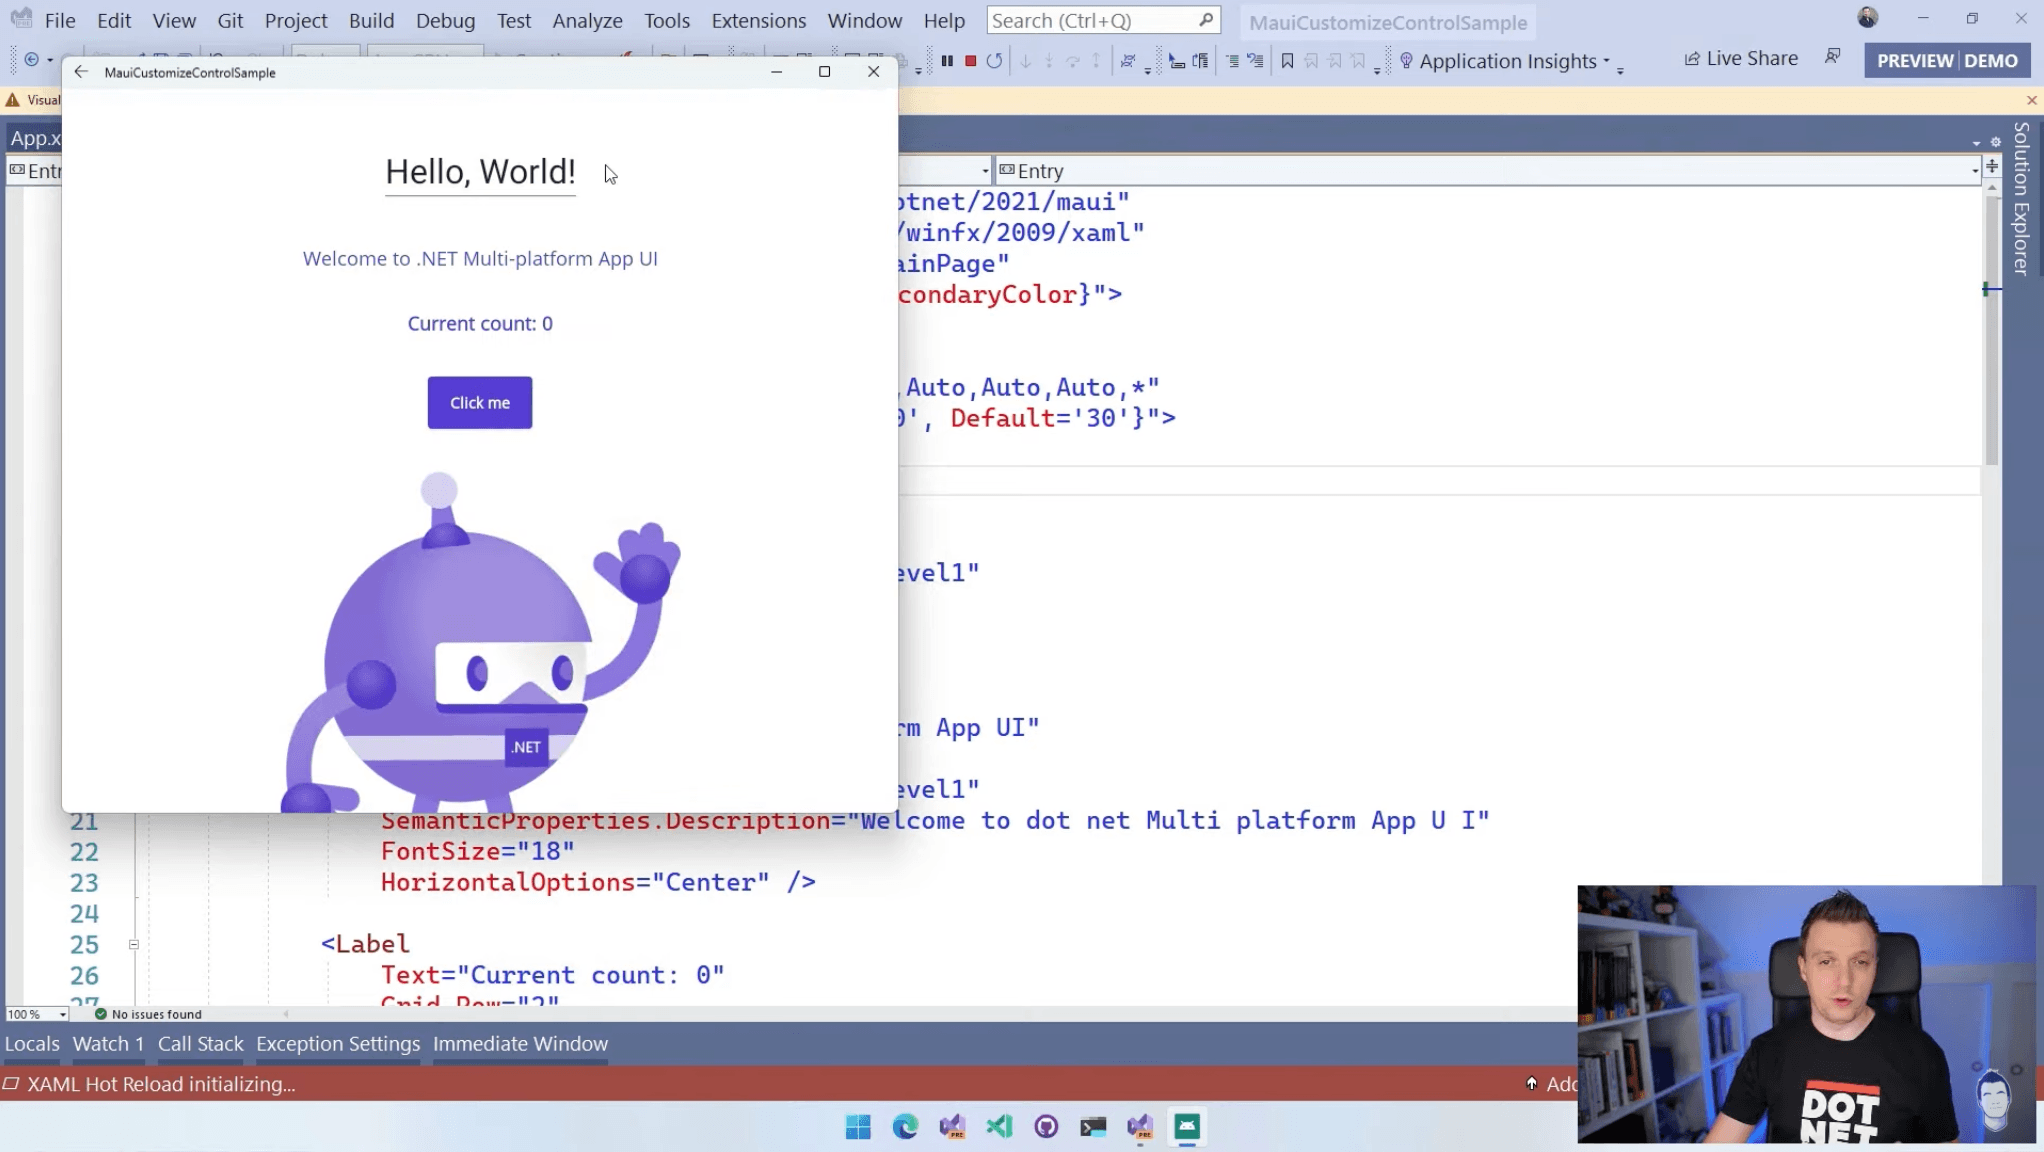Click the 'Current count: 0' label in the app
The width and height of the screenshot is (2044, 1152).
[x=480, y=323]
